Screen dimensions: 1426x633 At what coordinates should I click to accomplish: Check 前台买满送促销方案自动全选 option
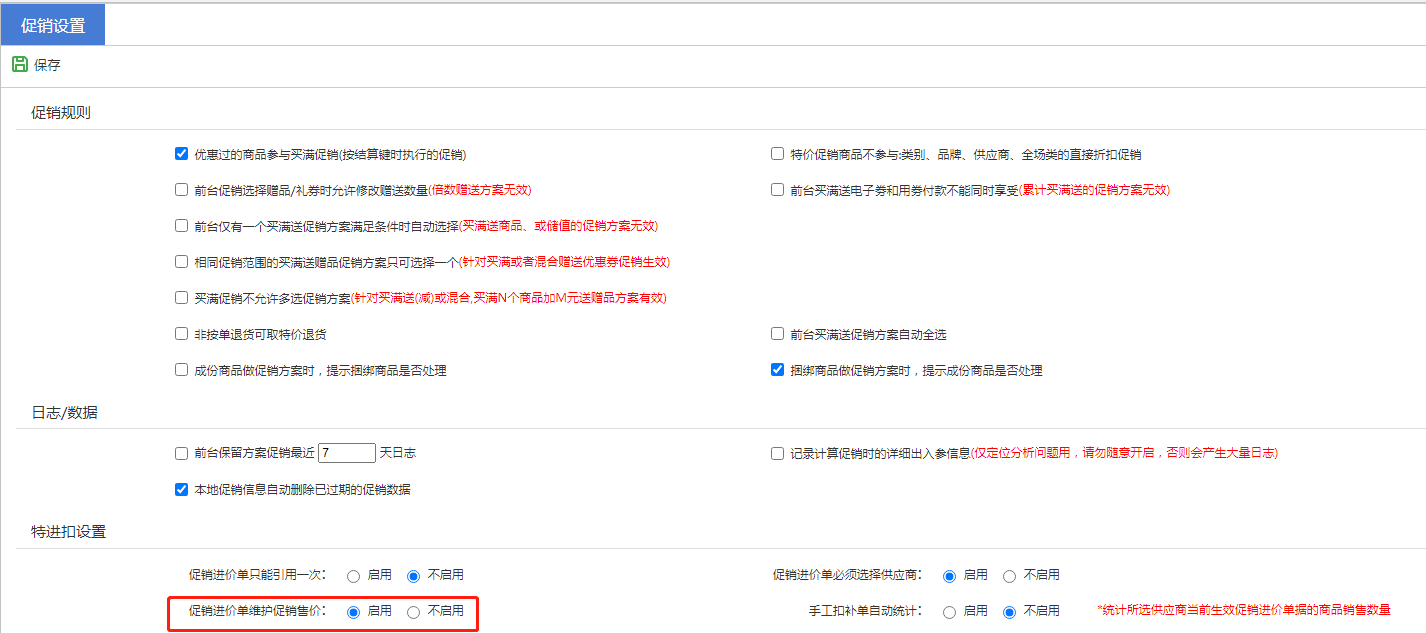pos(777,334)
